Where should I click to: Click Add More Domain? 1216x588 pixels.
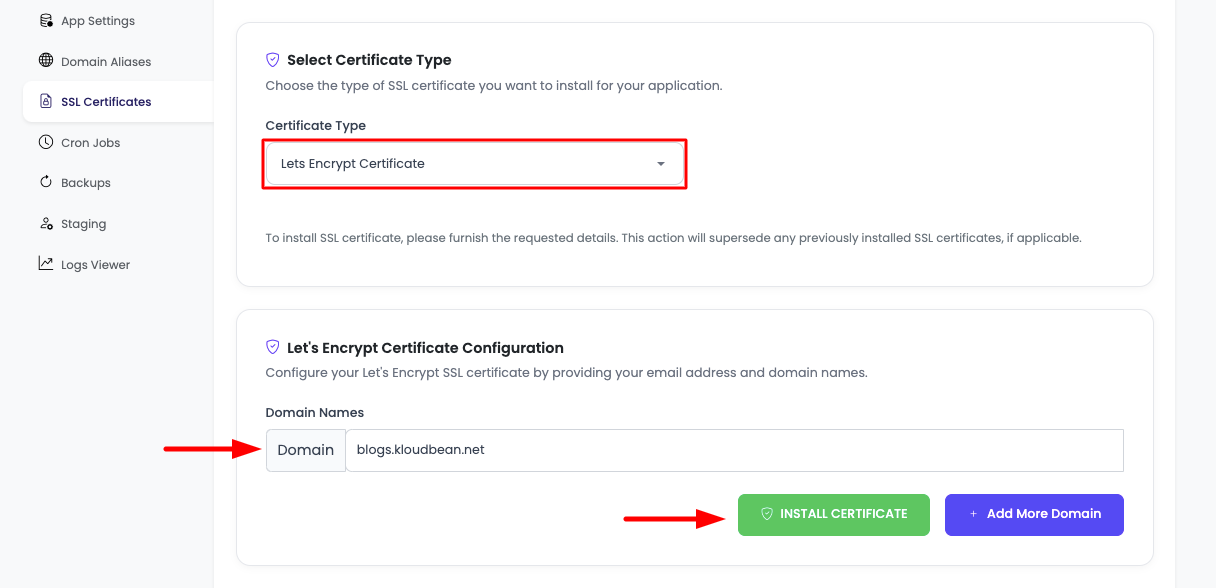coord(1034,514)
